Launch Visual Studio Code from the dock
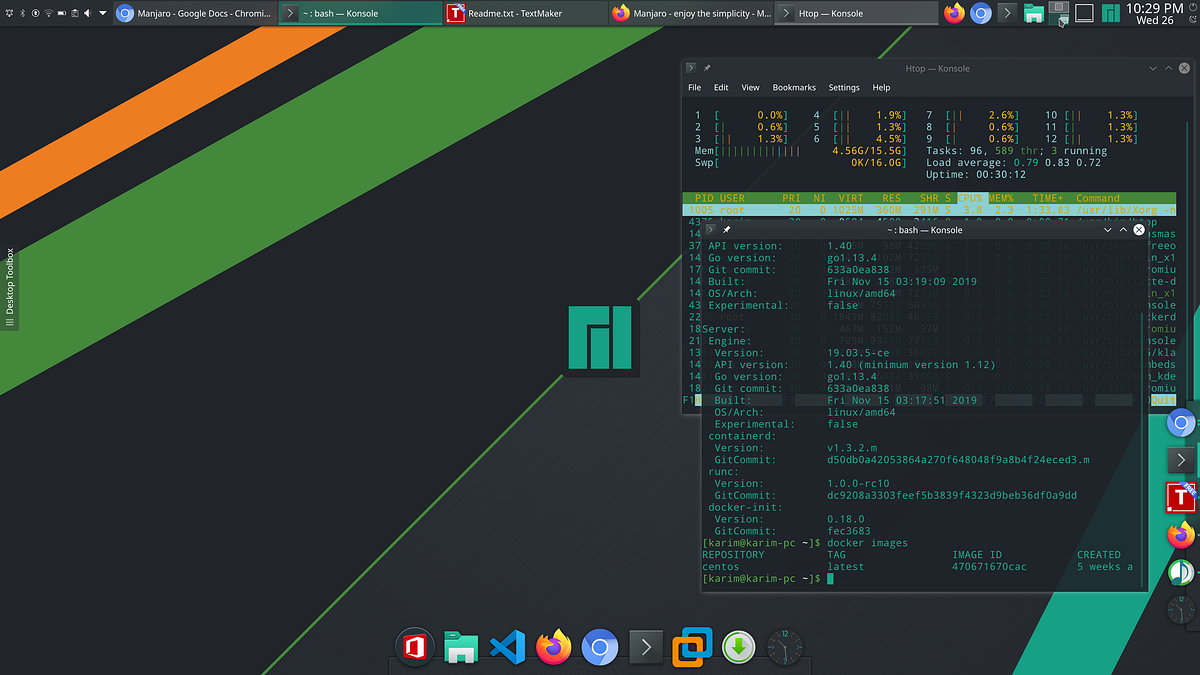This screenshot has height=675, width=1200. 507,648
